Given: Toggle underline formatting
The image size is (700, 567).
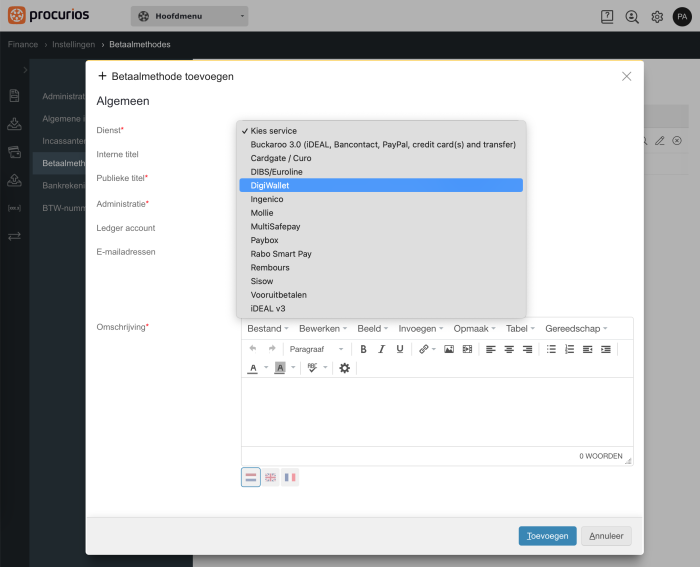Looking at the screenshot, I should tap(400, 349).
